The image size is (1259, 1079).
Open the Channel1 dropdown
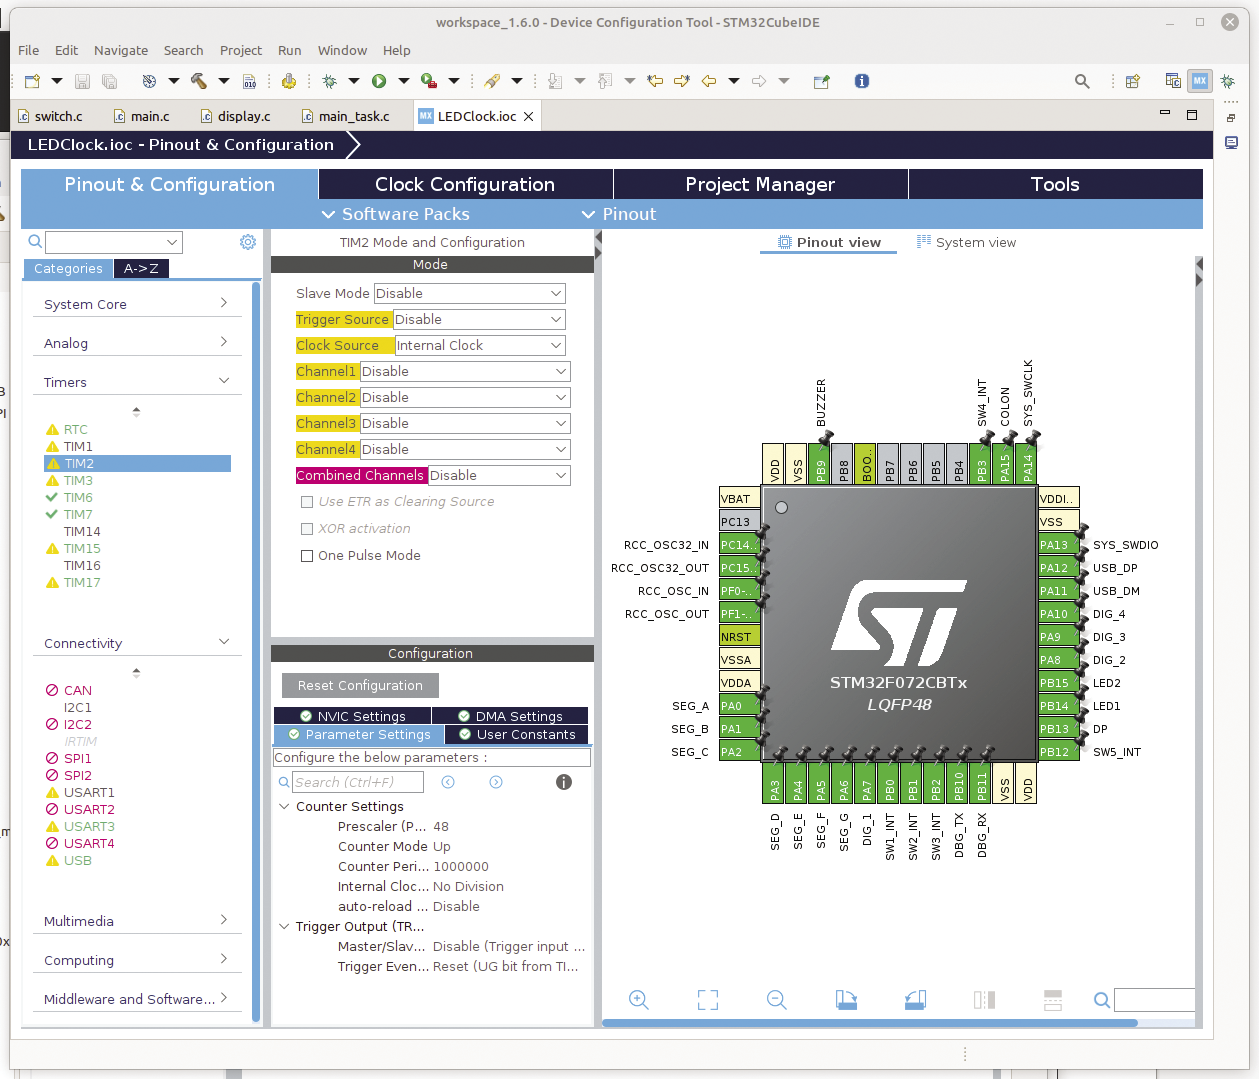pos(465,371)
